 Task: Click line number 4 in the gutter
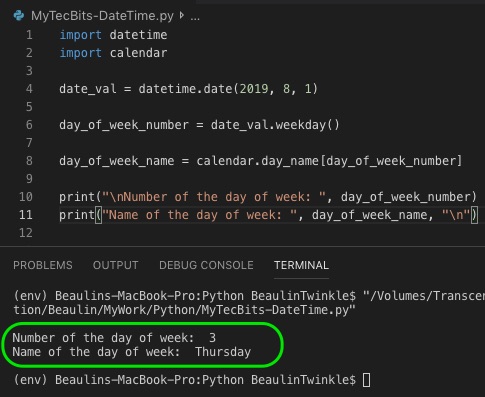[x=29, y=89]
